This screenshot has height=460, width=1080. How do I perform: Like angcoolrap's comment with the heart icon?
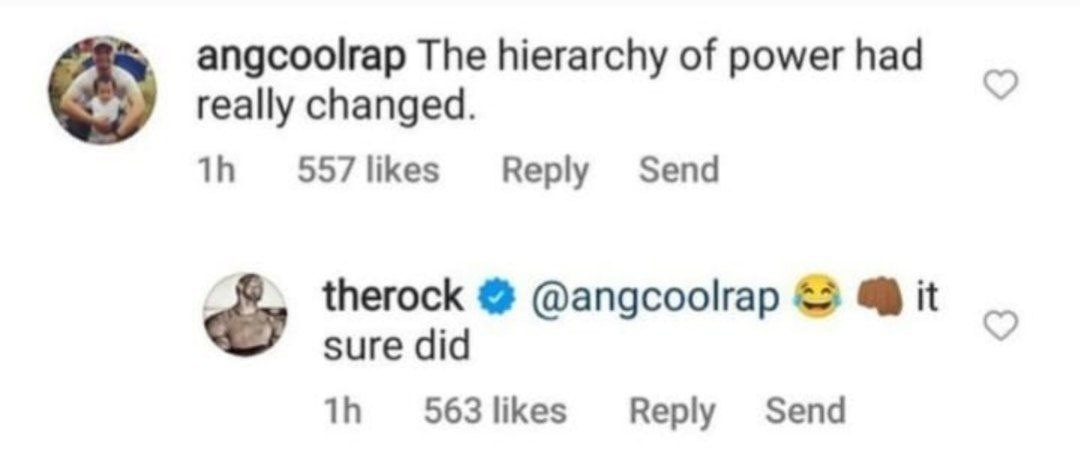tap(1001, 89)
